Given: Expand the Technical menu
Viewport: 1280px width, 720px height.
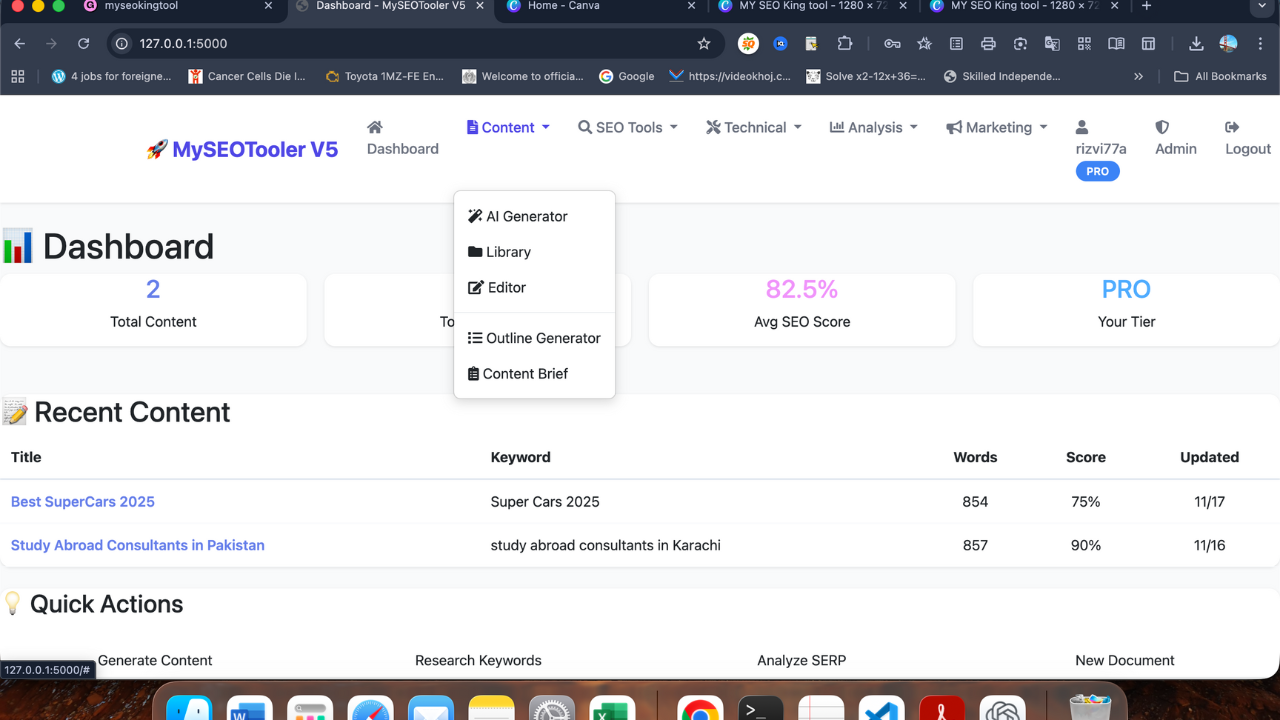Looking at the screenshot, I should (753, 127).
